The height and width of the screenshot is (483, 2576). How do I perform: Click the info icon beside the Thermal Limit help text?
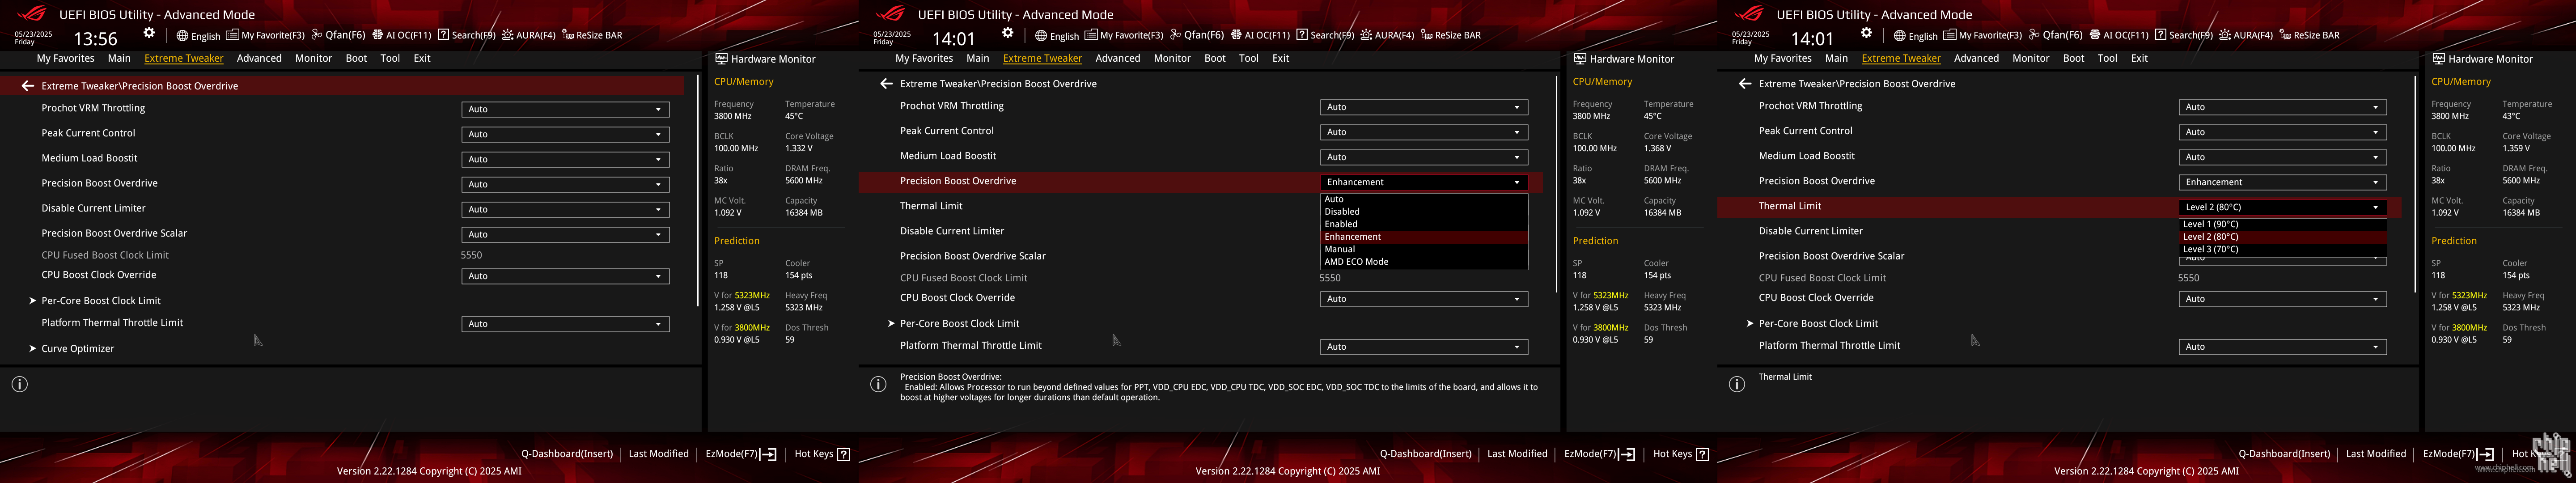1737,384
